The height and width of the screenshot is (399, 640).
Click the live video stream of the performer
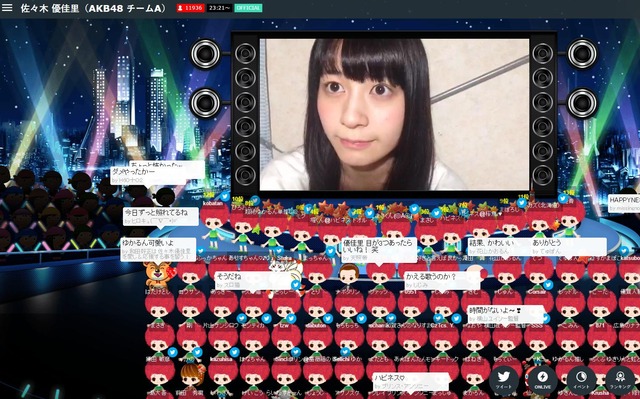(x=394, y=115)
